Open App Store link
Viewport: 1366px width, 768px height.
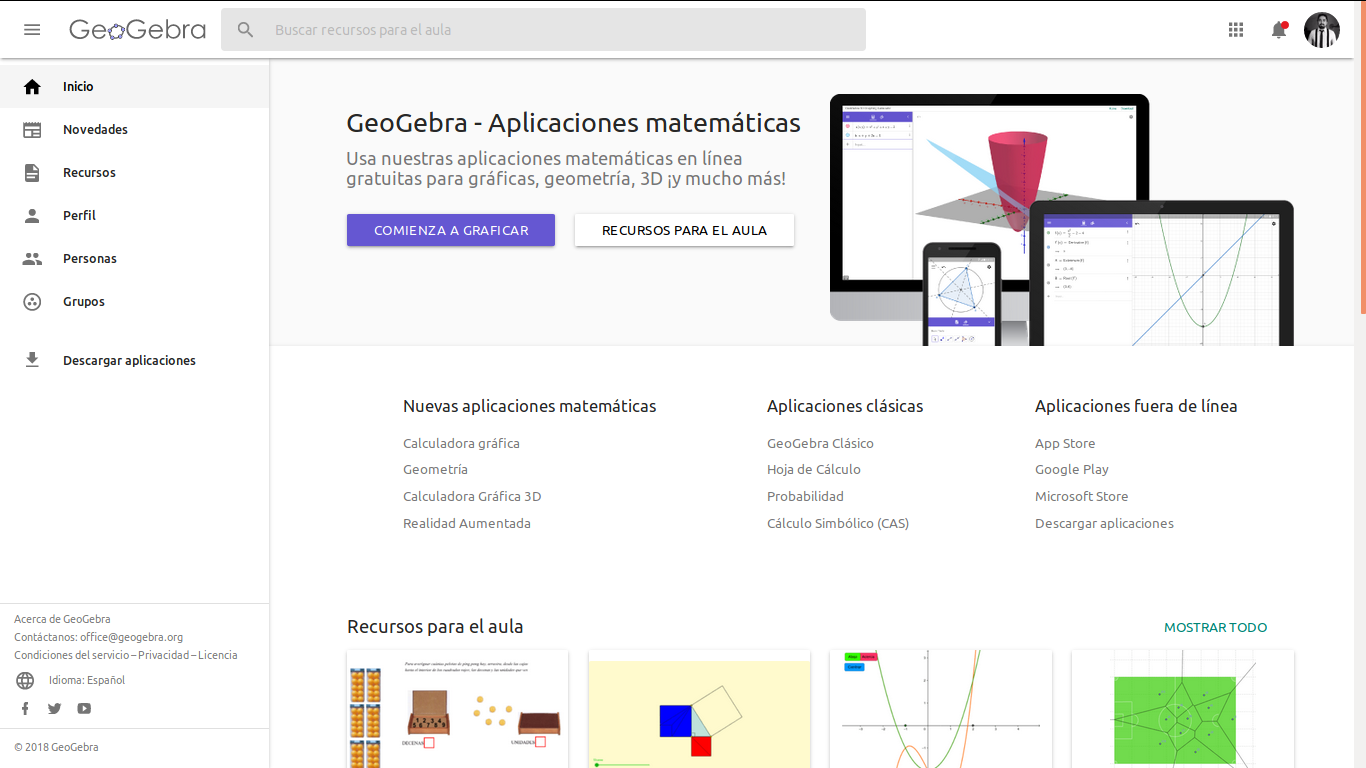click(x=1065, y=443)
